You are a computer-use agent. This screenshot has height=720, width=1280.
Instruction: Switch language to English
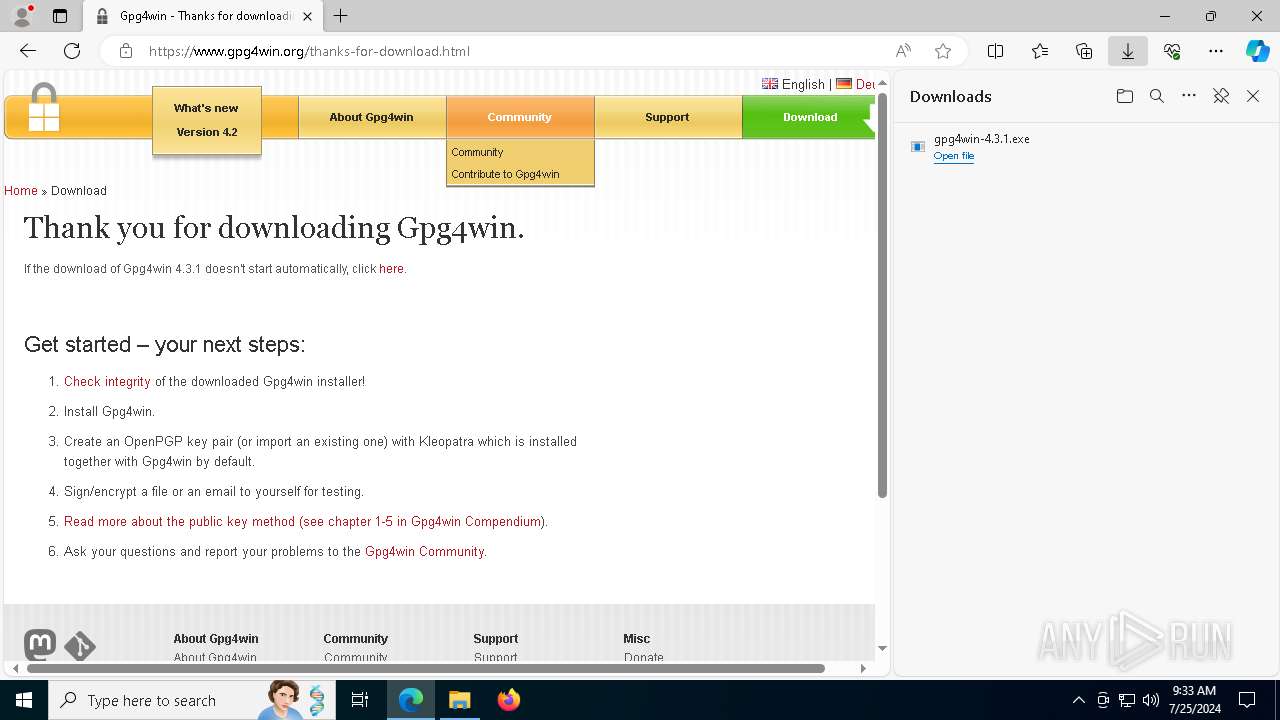(794, 84)
